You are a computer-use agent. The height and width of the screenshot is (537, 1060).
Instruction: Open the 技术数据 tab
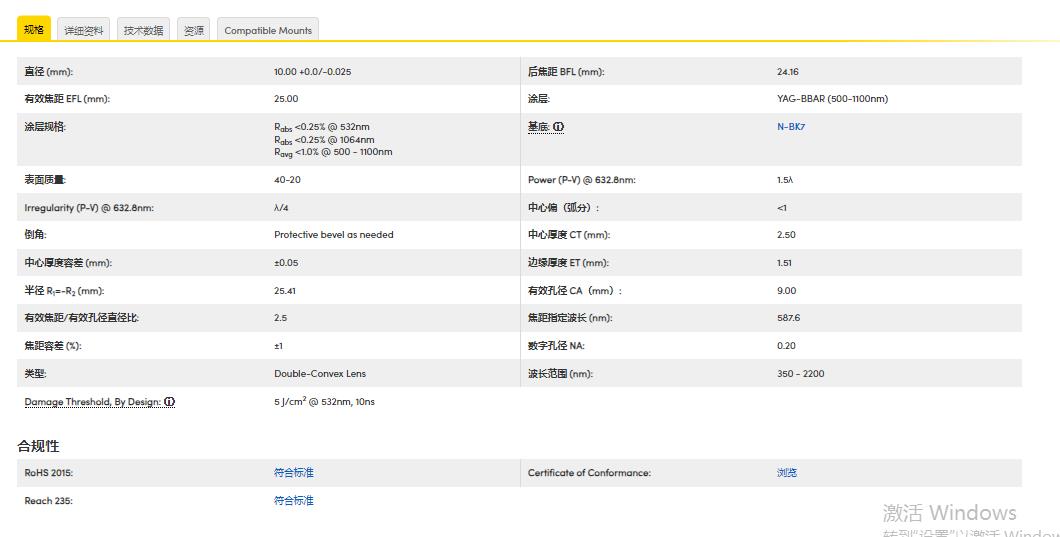tap(143, 30)
